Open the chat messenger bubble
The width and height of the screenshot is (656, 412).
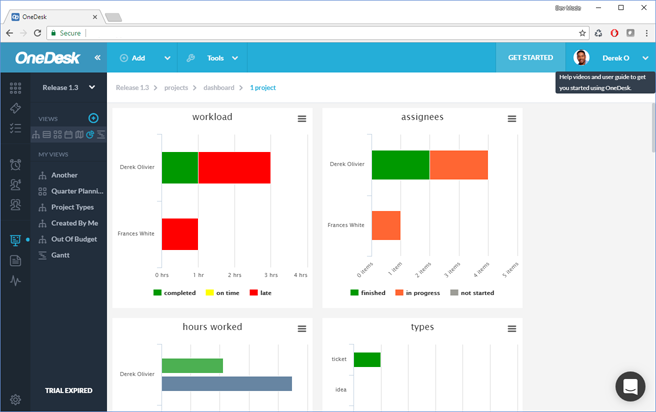pyautogui.click(x=630, y=386)
